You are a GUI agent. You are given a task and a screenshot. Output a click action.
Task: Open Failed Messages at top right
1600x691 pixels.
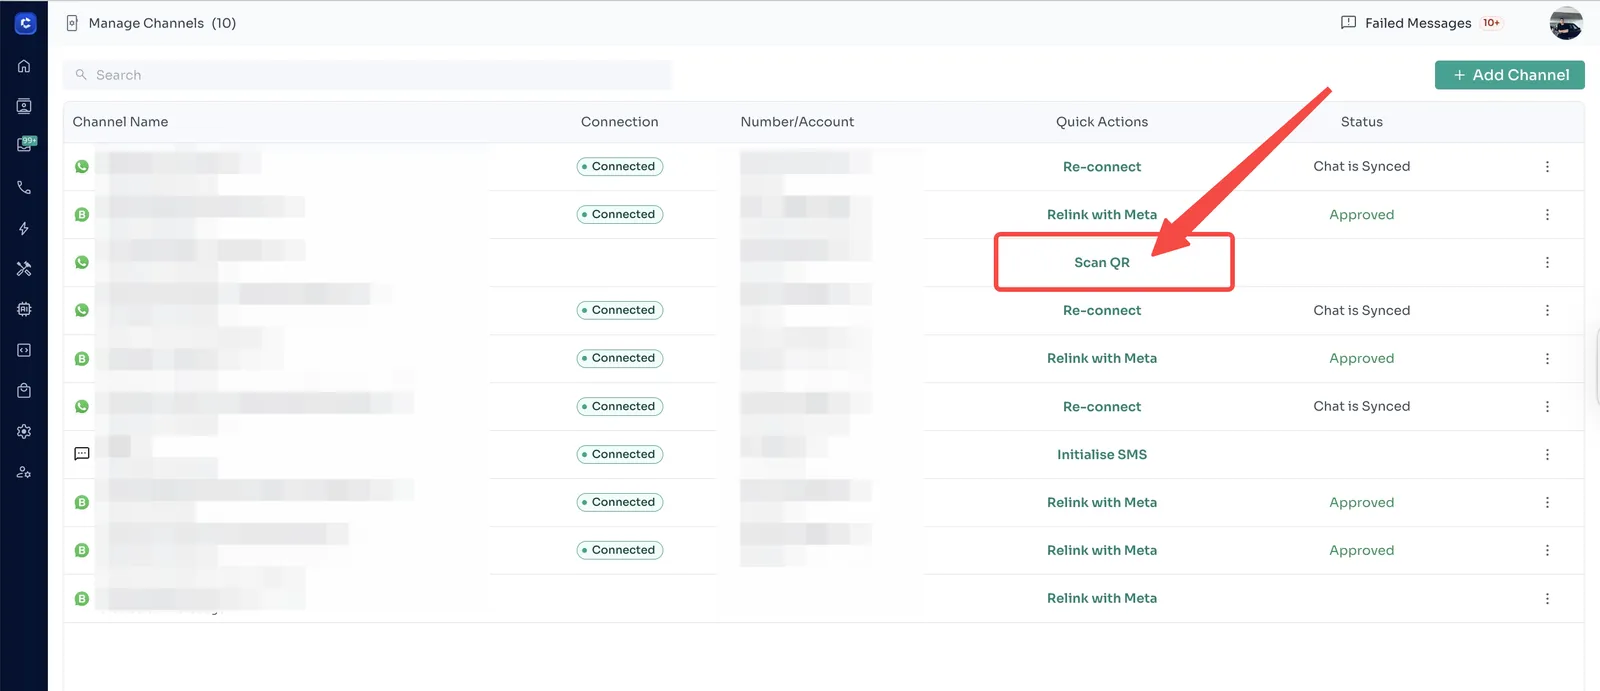pyautogui.click(x=1419, y=23)
